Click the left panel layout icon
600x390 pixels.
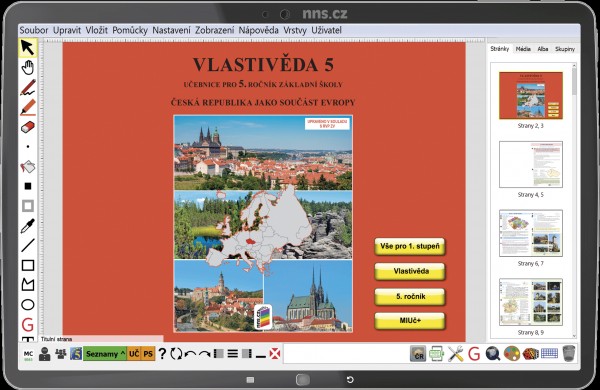point(218,354)
